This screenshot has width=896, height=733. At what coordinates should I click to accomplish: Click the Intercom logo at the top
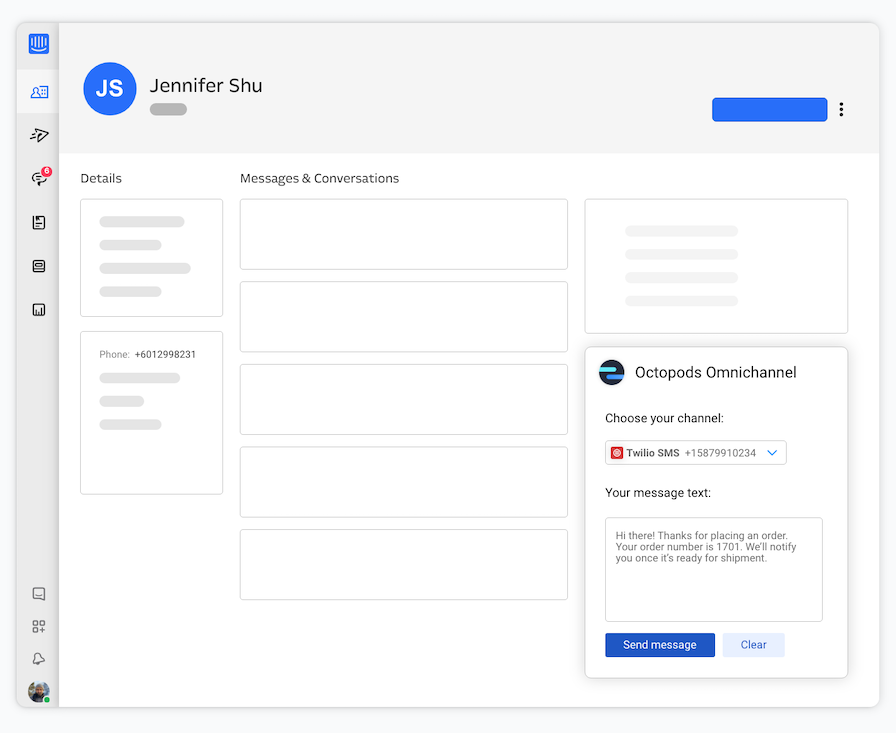click(x=38, y=43)
